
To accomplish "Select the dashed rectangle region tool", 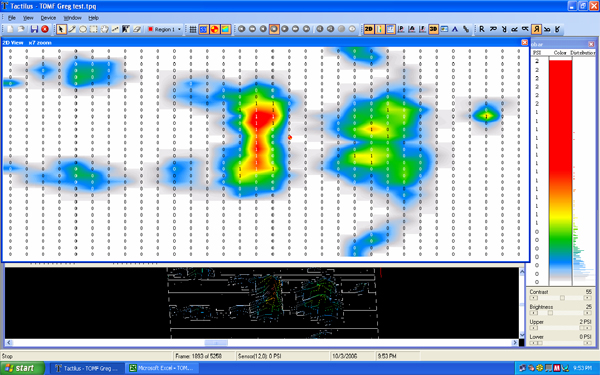I will [94, 29].
